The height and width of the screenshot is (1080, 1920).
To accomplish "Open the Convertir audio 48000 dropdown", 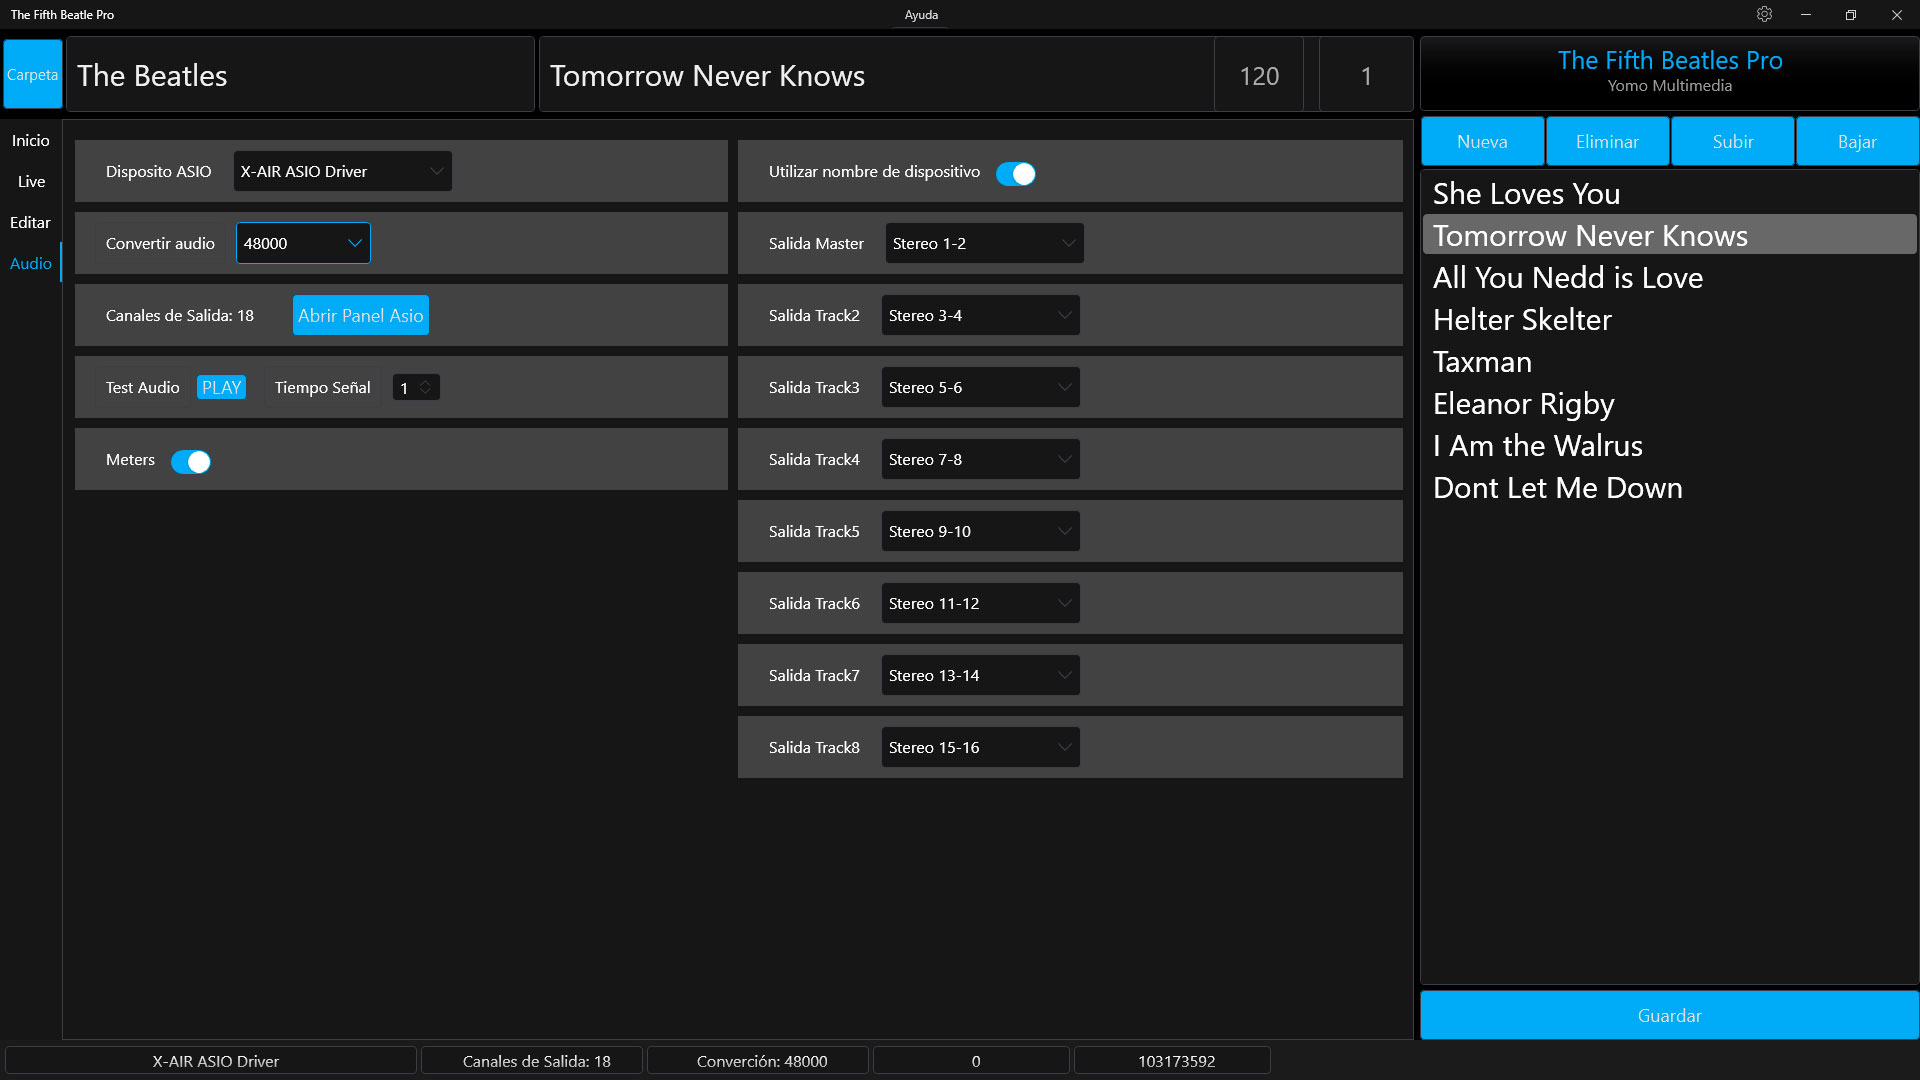I will pyautogui.click(x=303, y=243).
